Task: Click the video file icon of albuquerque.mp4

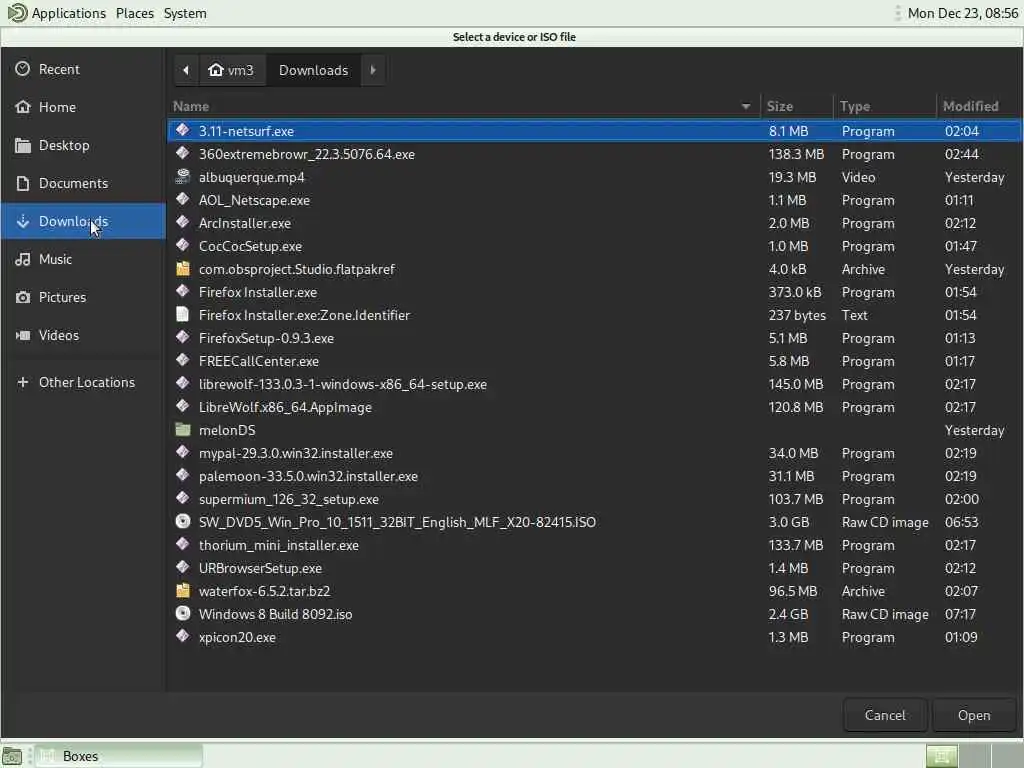Action: [x=183, y=176]
